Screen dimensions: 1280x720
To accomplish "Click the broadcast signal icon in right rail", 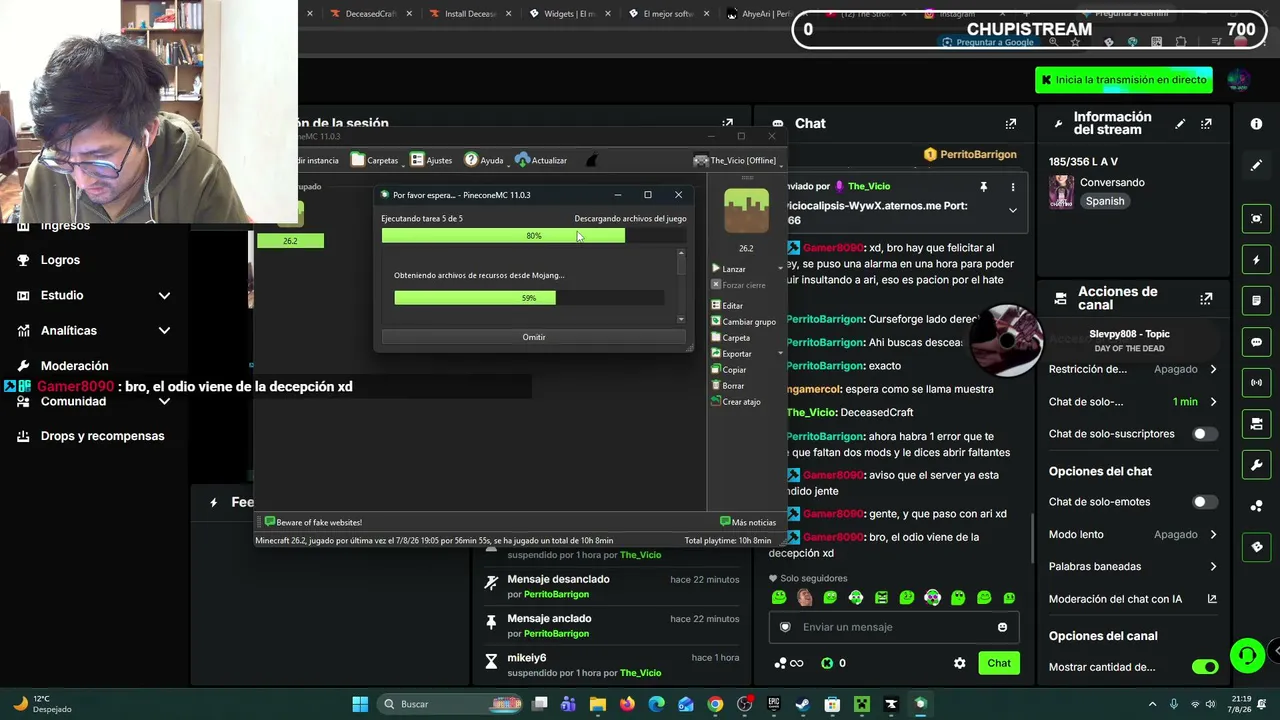I will pos(1257,383).
